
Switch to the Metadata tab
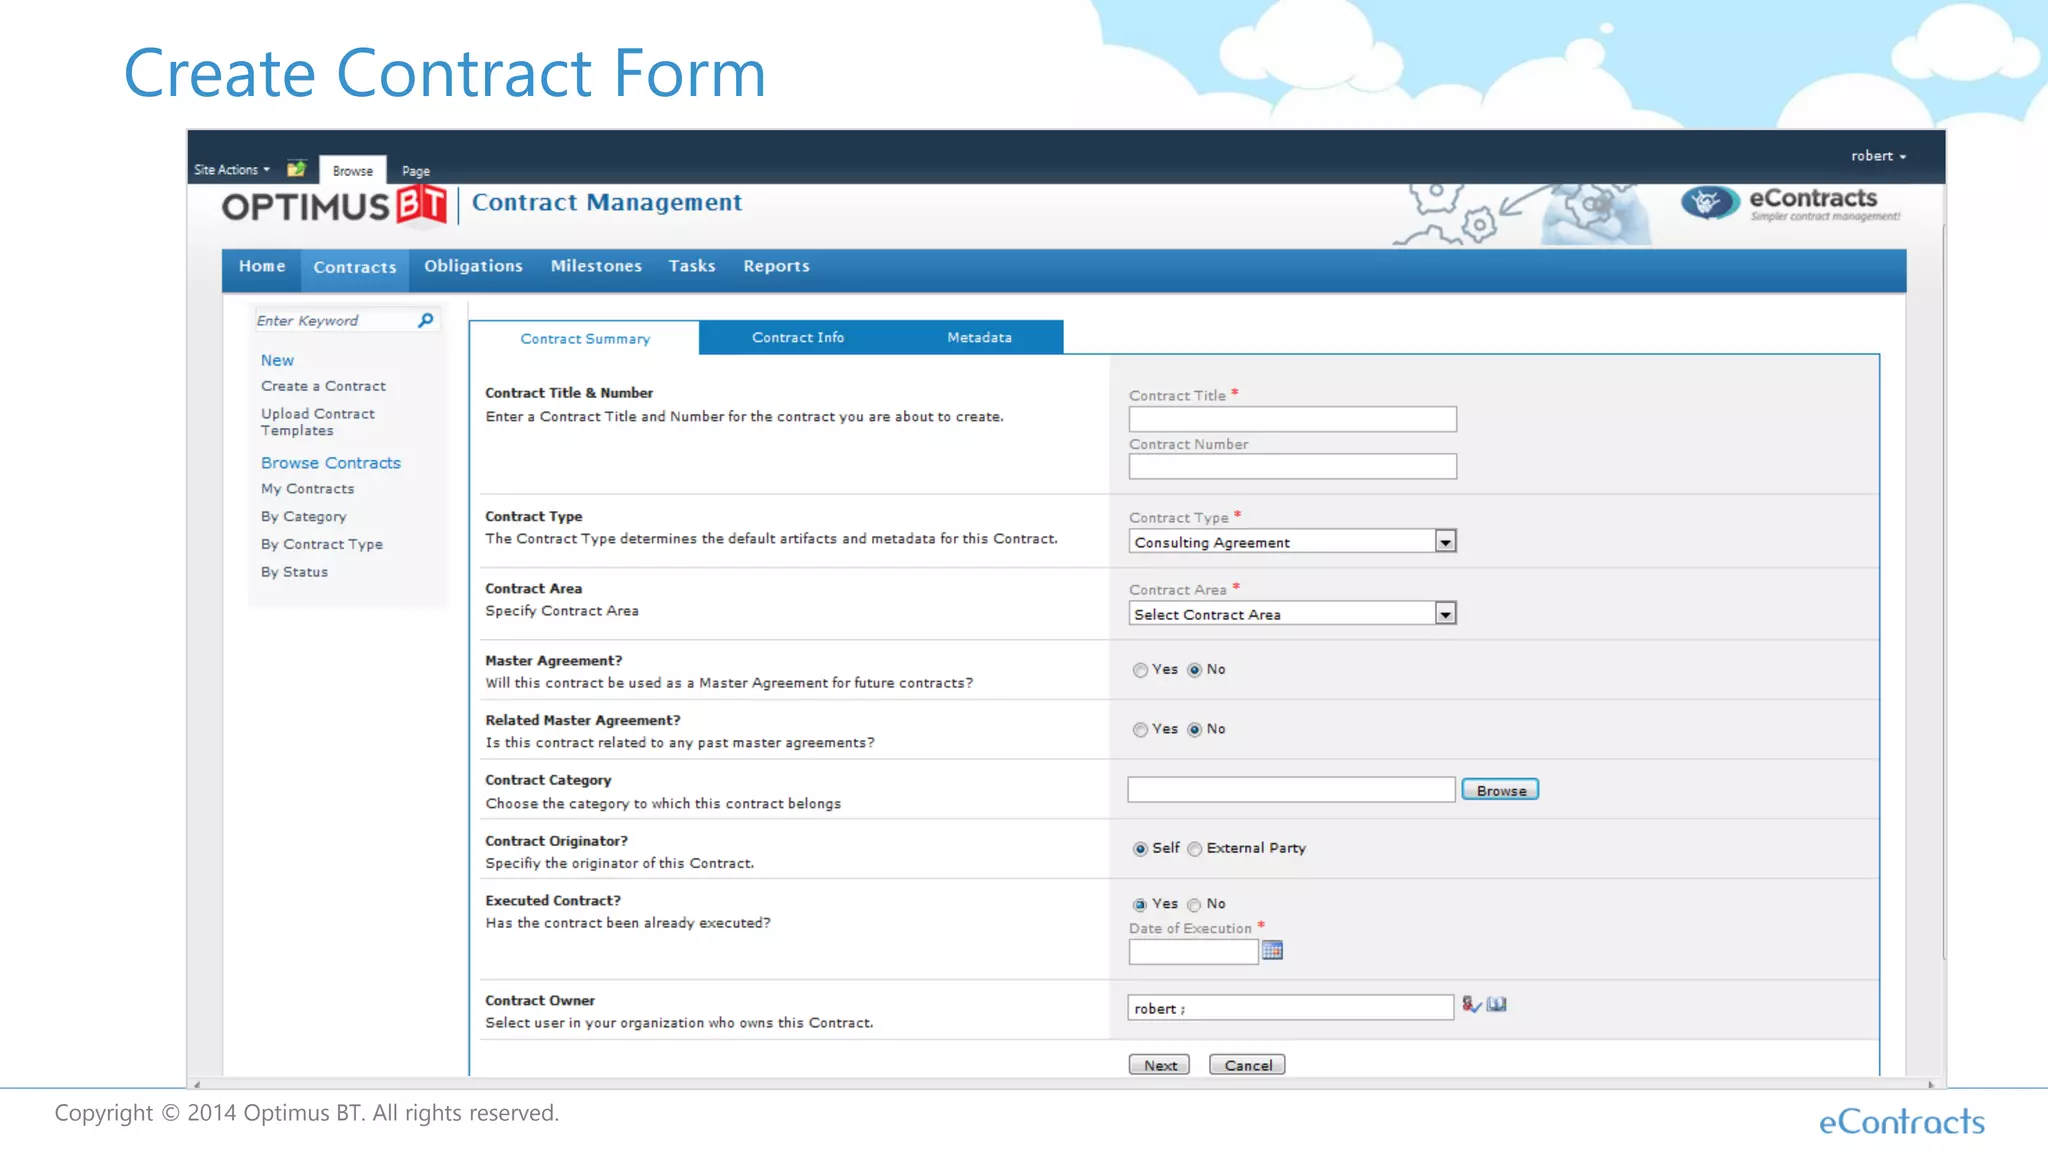(x=979, y=338)
